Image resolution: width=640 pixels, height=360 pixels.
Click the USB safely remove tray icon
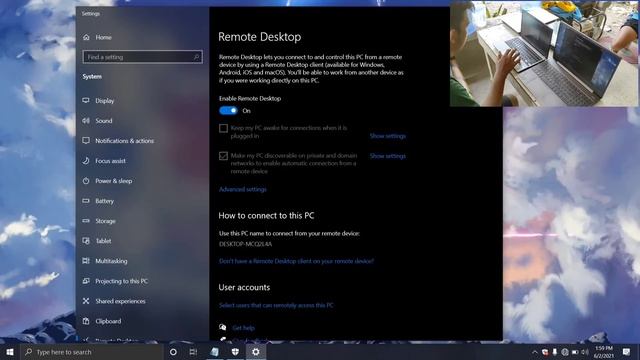555,352
